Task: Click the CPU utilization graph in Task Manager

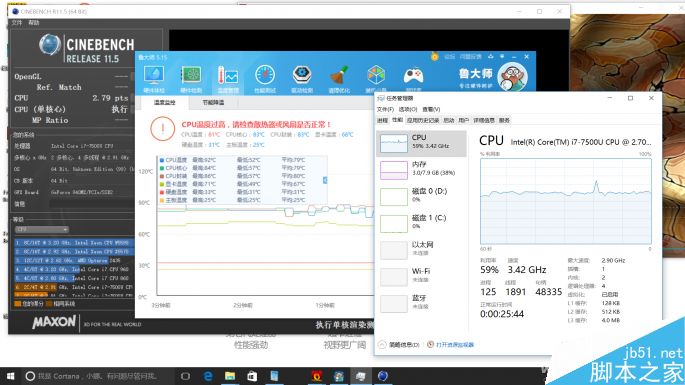Action: coord(566,201)
